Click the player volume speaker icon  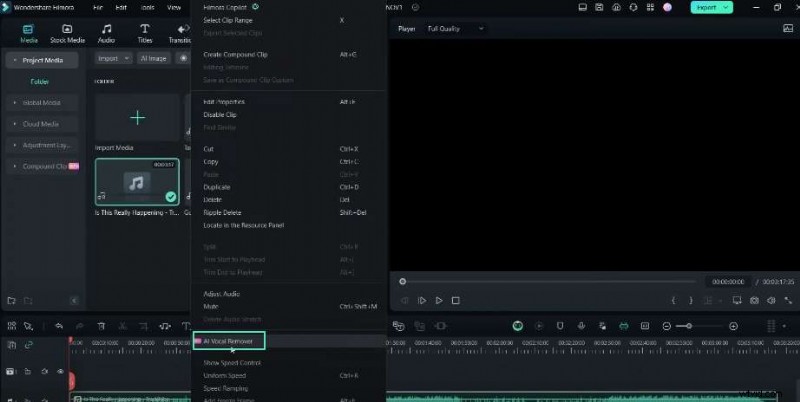pyautogui.click(x=771, y=300)
